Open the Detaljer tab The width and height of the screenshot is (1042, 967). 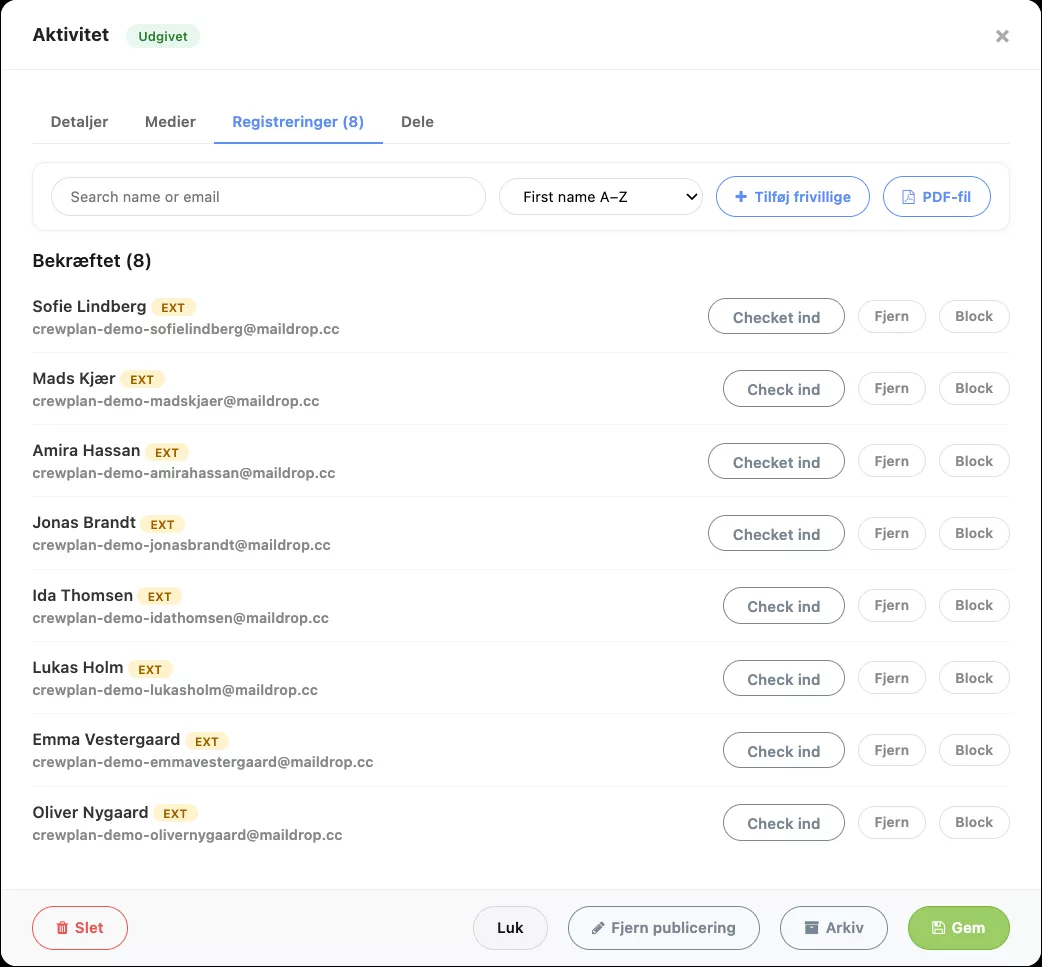[x=79, y=122]
